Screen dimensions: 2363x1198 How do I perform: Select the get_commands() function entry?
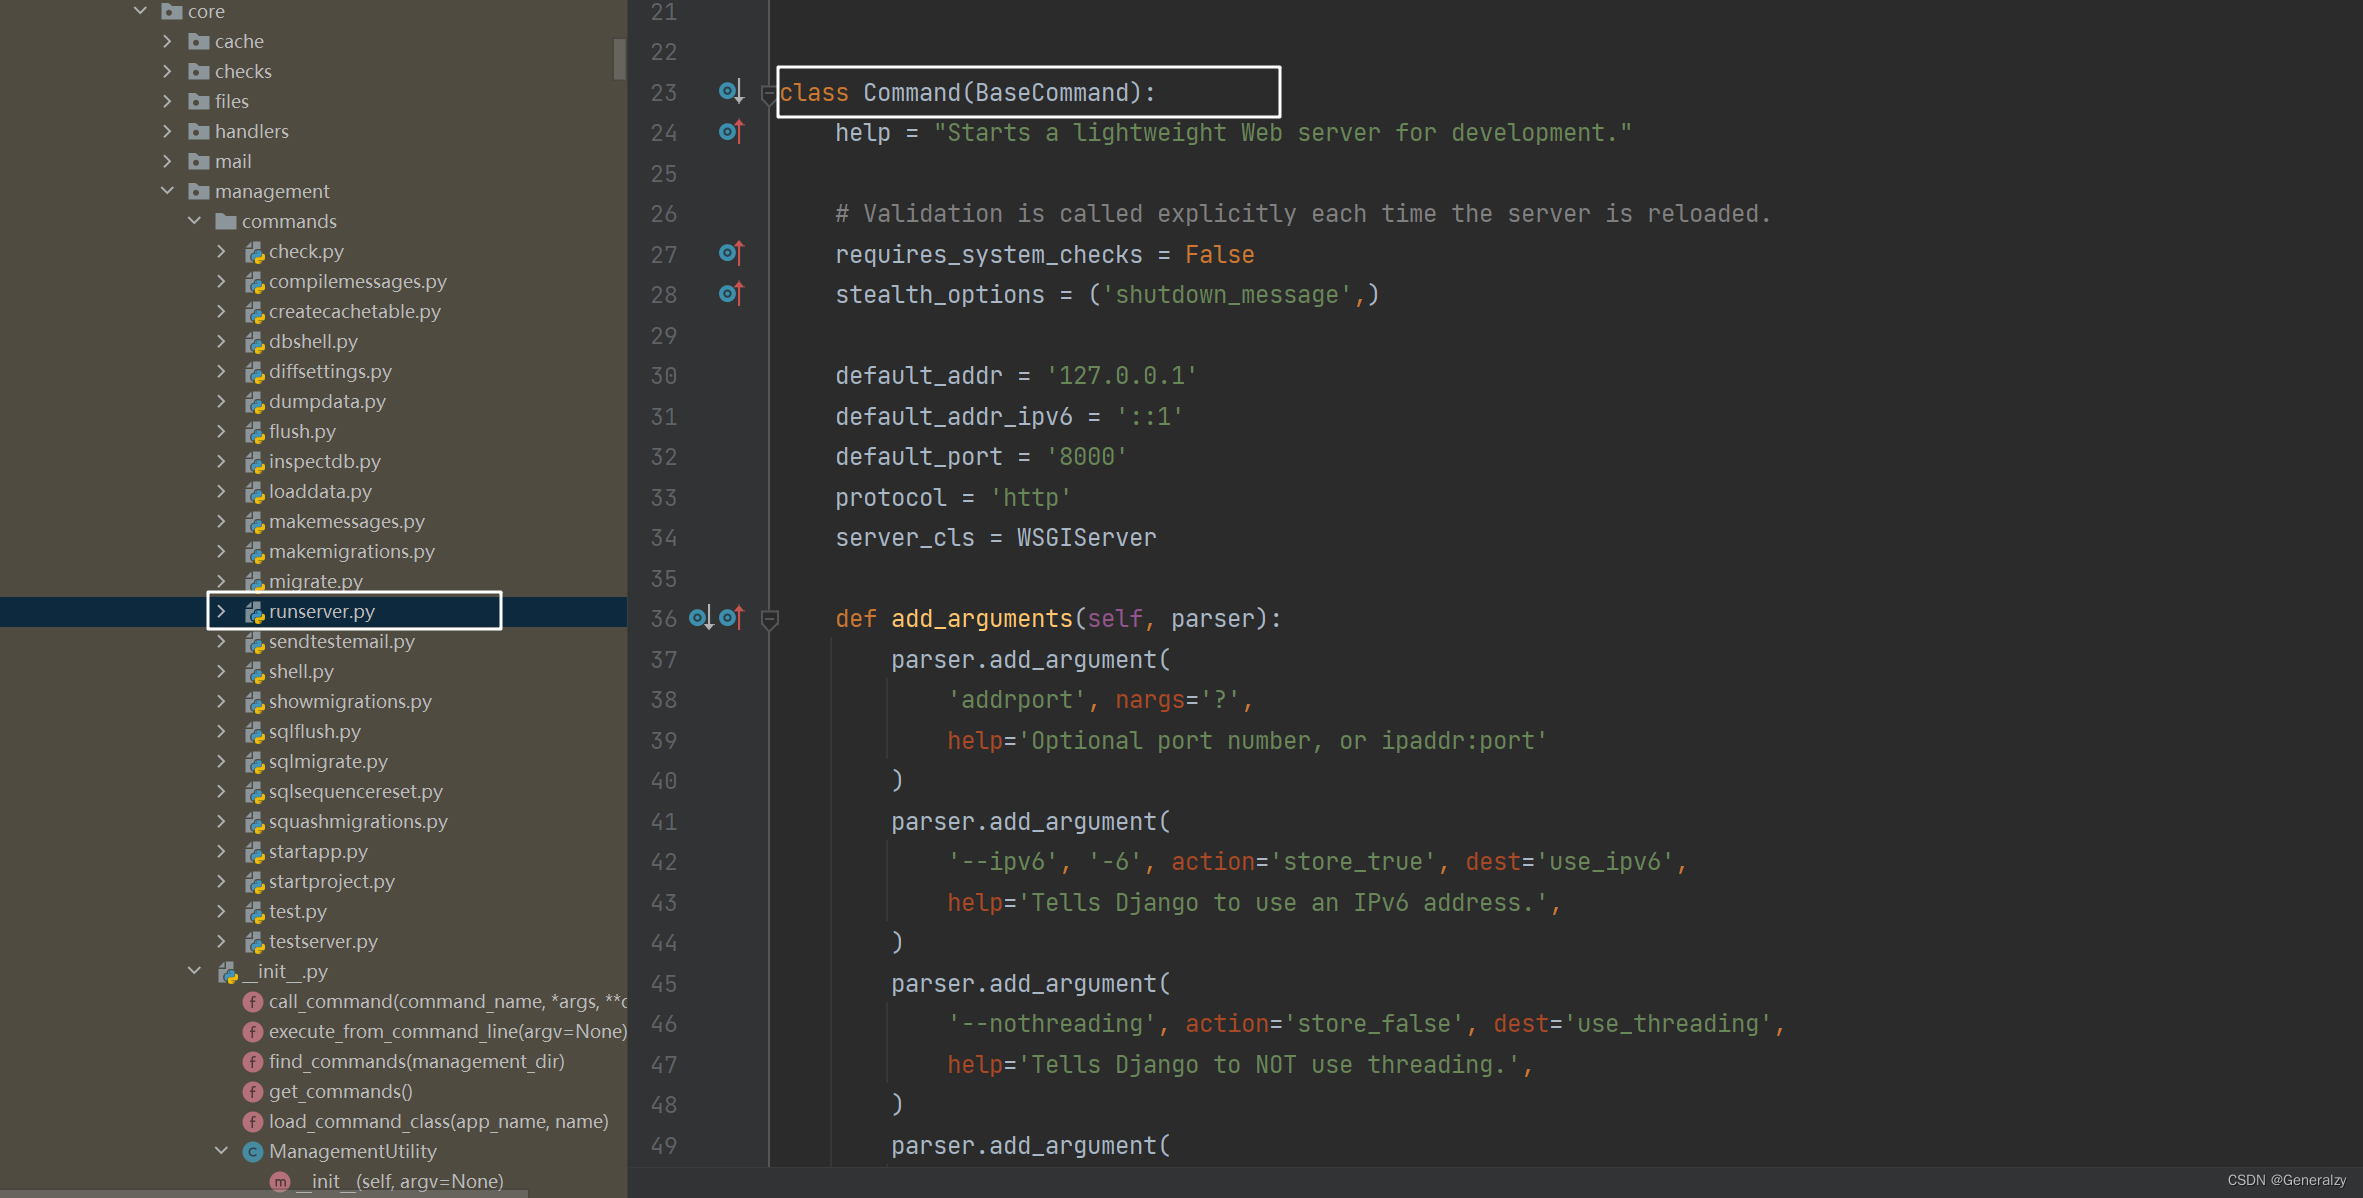coord(340,1092)
